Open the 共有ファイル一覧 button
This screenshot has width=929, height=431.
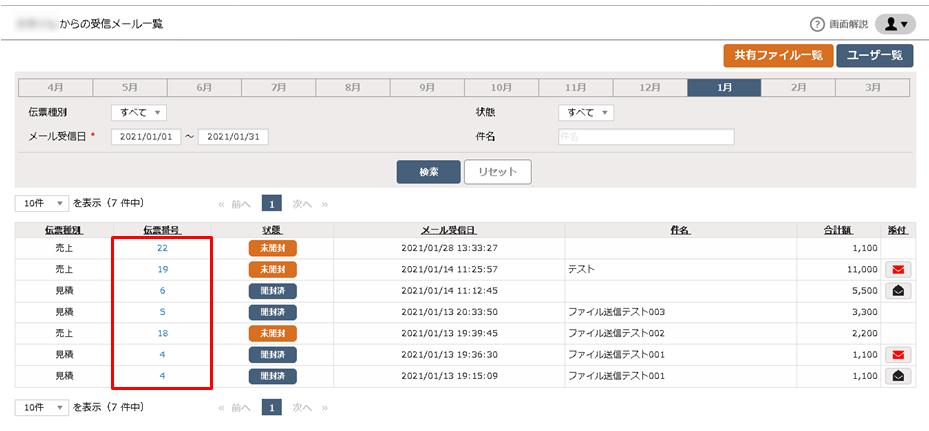pos(779,56)
